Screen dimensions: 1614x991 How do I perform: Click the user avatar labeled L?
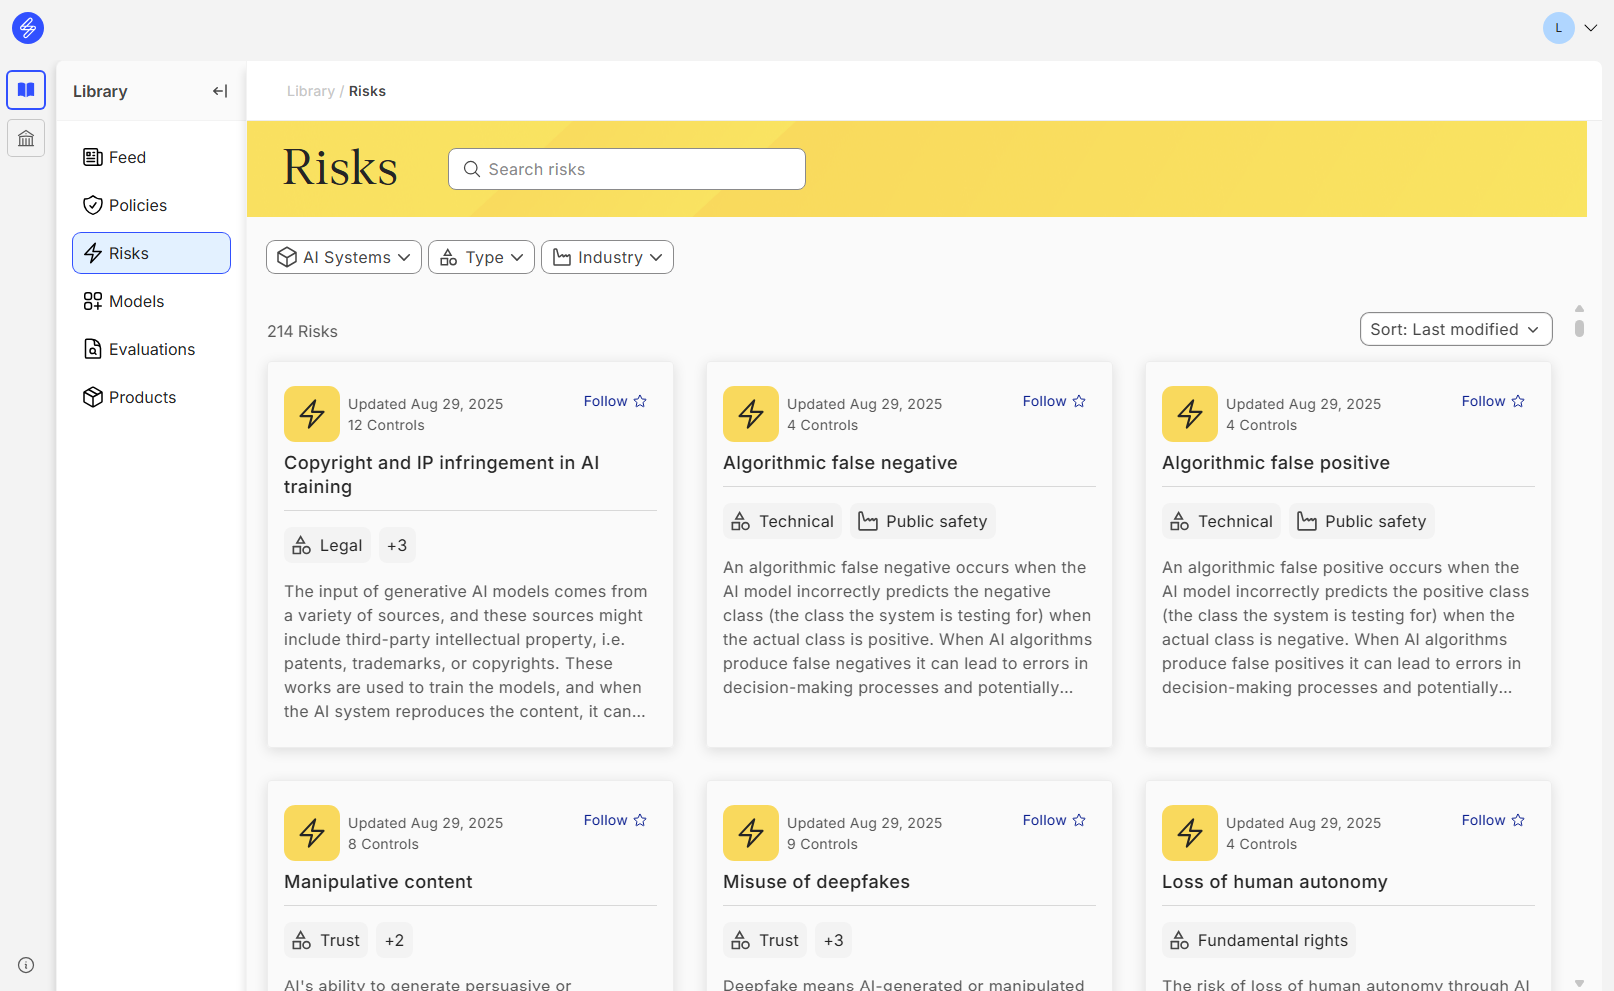tap(1558, 28)
